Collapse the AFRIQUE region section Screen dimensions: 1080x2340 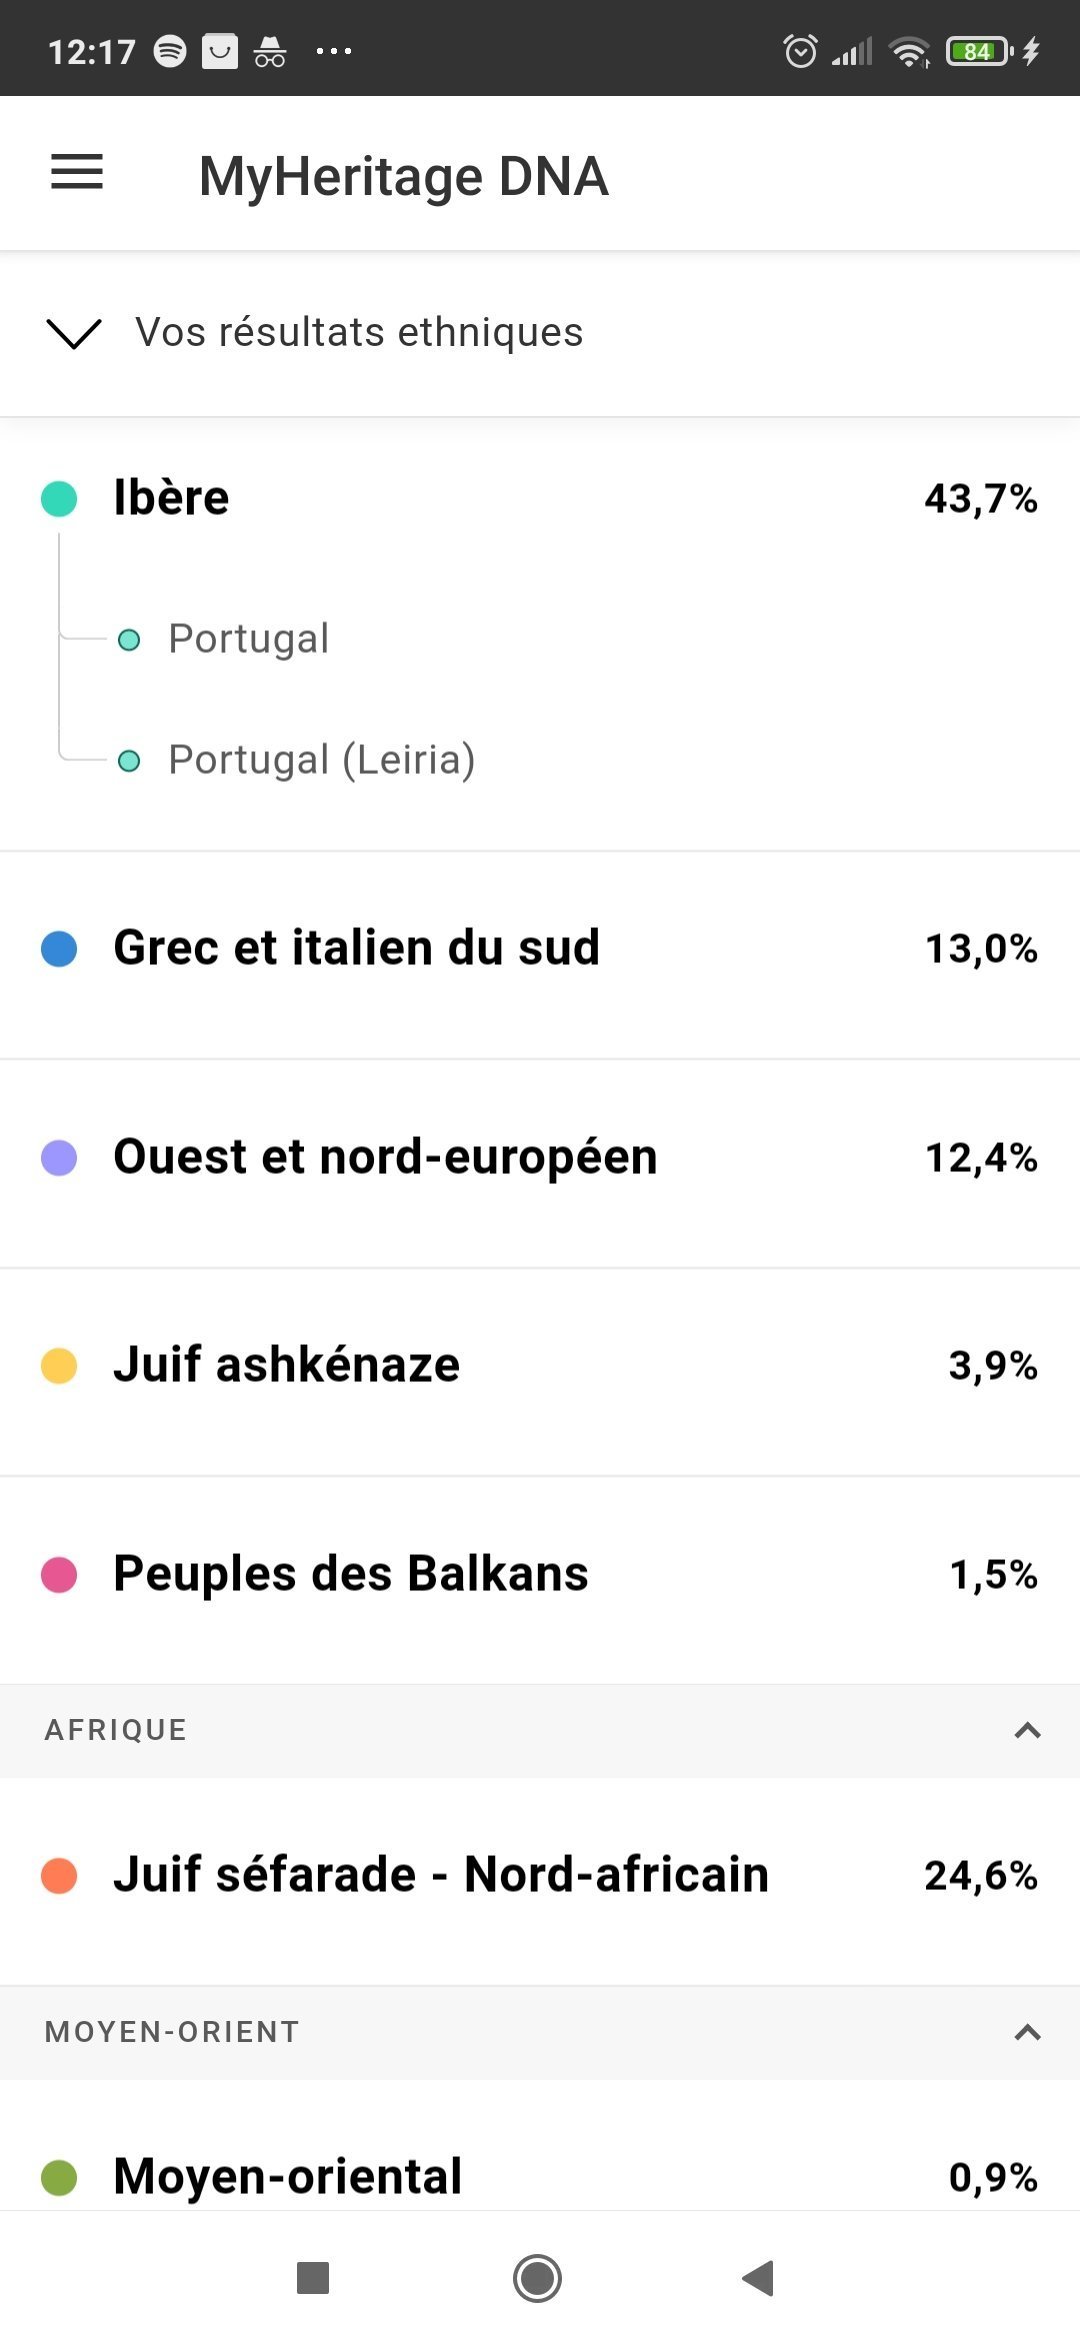pos(1027,1730)
